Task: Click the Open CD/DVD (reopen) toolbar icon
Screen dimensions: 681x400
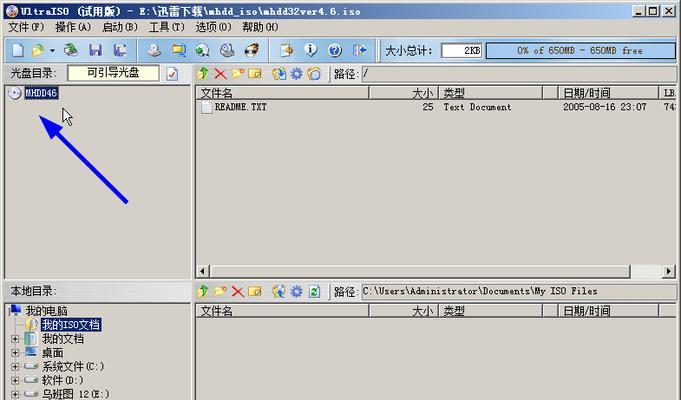Action: click(x=70, y=50)
